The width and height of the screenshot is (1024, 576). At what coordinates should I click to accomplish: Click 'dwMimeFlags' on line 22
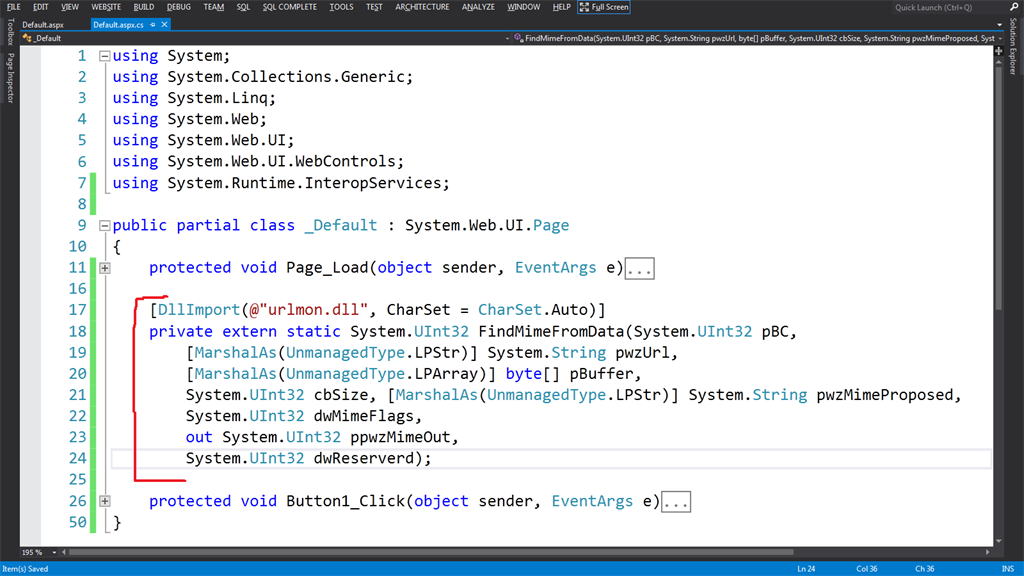[364, 416]
